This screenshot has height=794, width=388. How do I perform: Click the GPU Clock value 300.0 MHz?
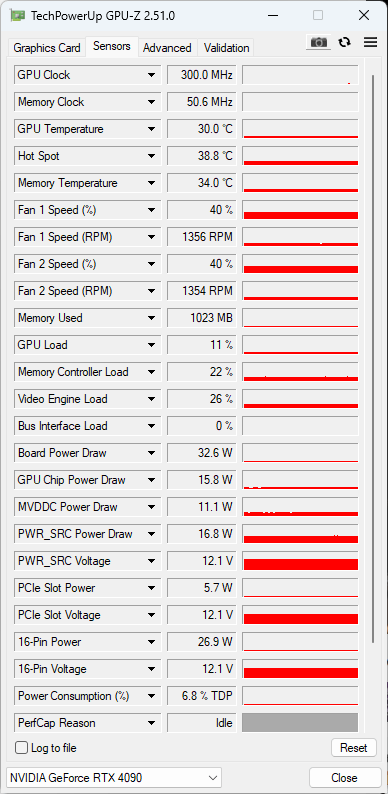(202, 75)
